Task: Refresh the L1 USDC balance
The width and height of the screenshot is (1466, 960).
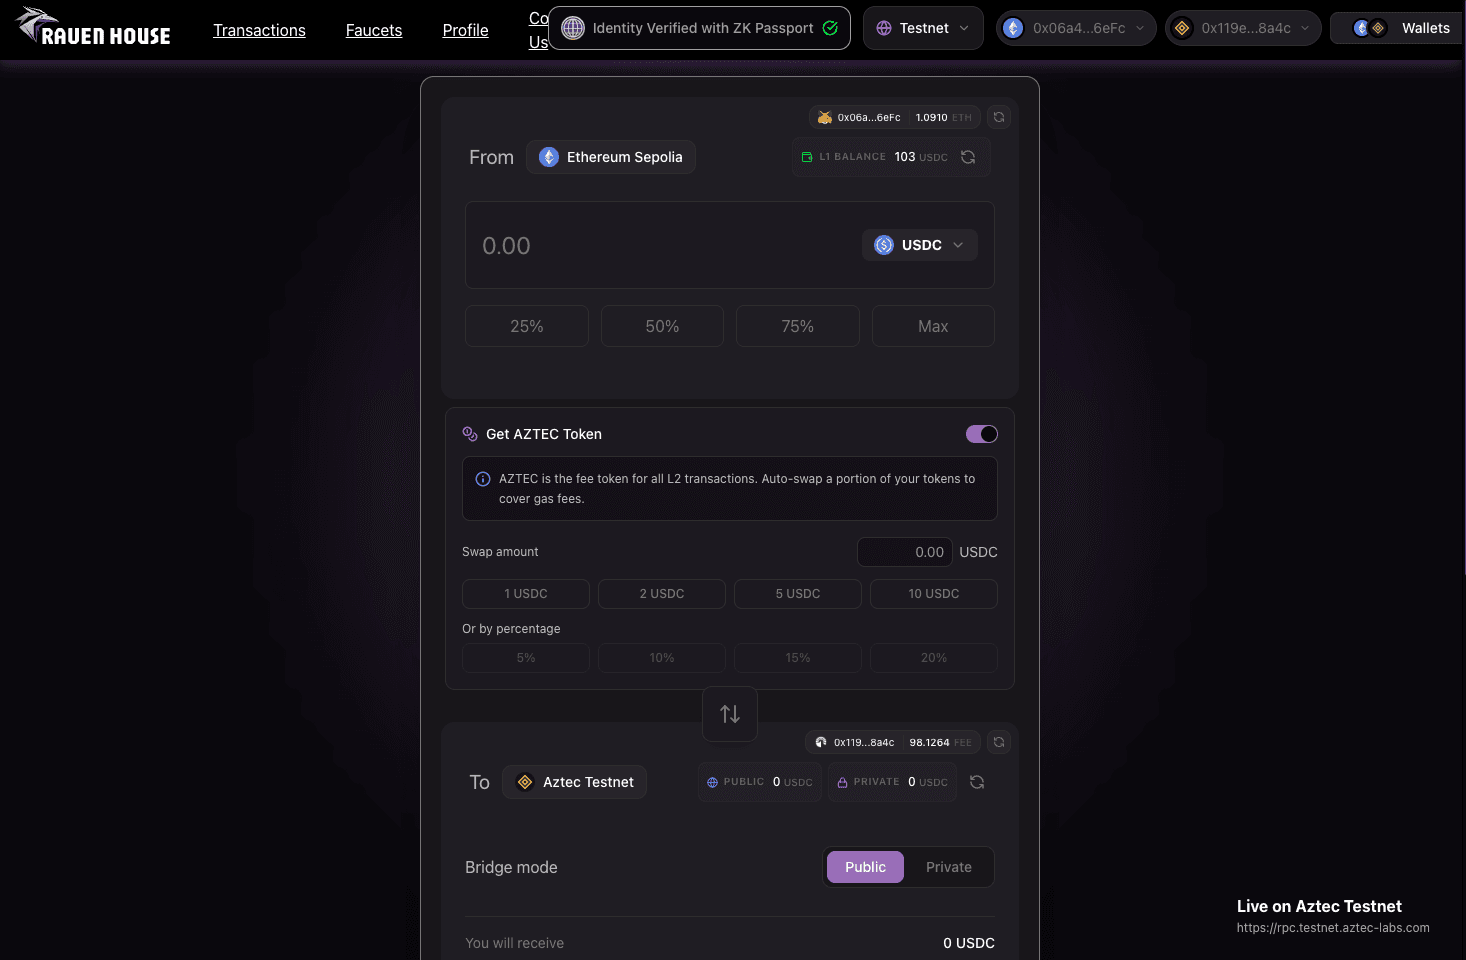Action: click(x=968, y=157)
